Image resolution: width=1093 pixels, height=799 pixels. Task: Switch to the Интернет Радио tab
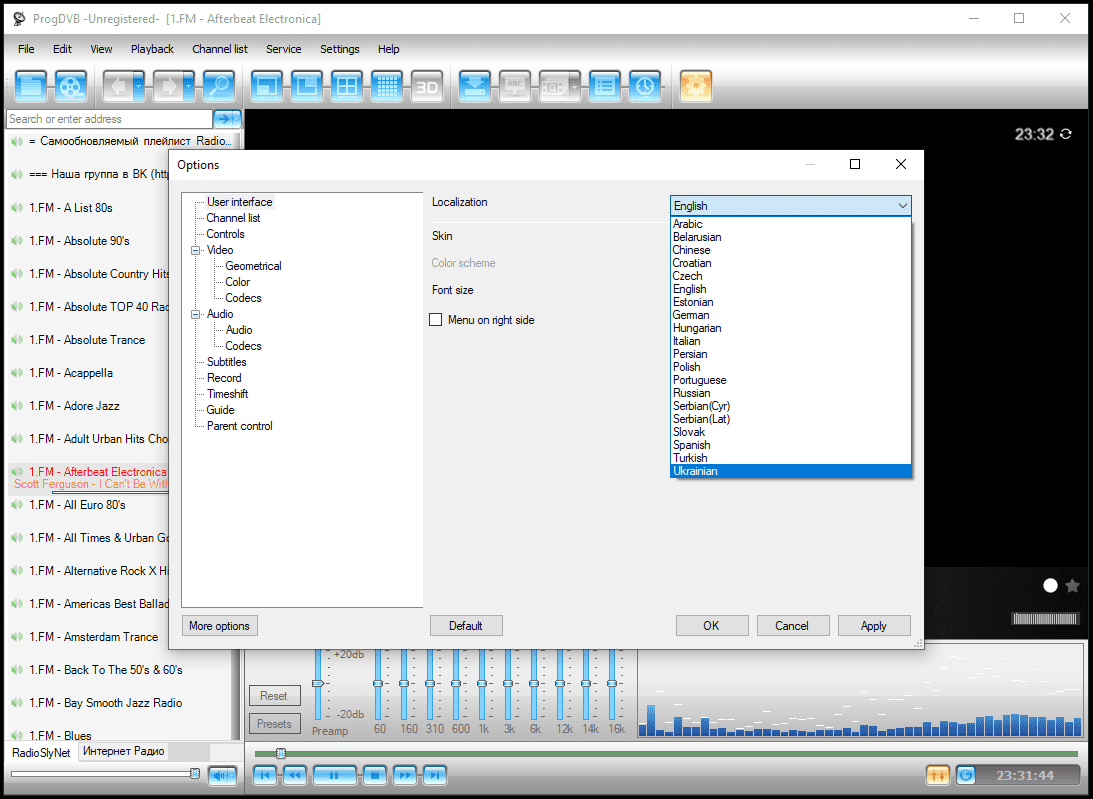[x=123, y=751]
